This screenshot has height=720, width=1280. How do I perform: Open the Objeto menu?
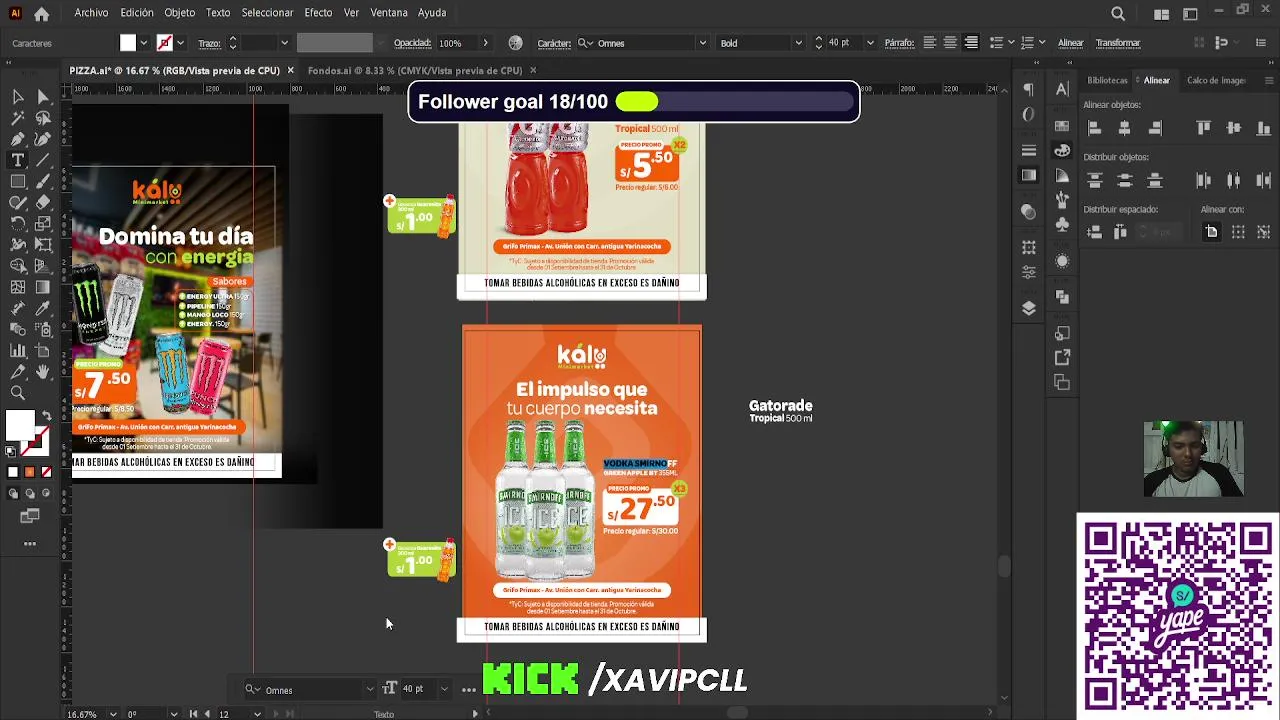[180, 13]
